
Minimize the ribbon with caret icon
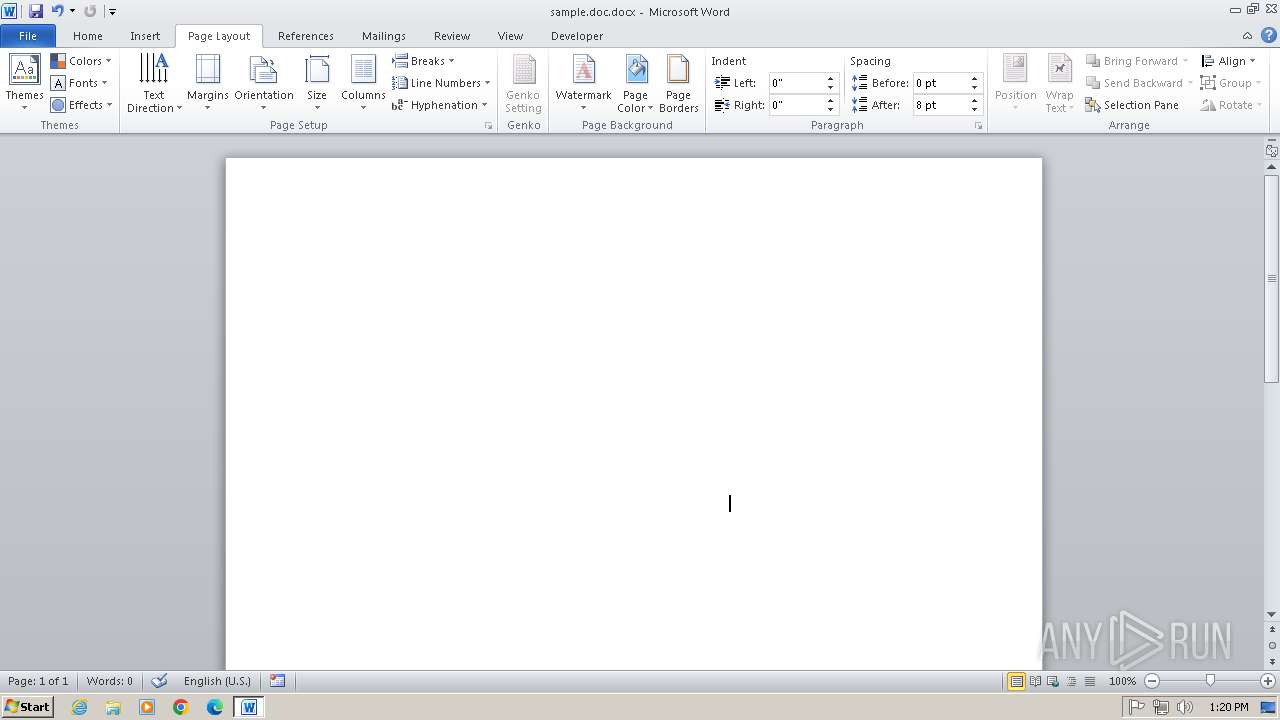[1249, 35]
